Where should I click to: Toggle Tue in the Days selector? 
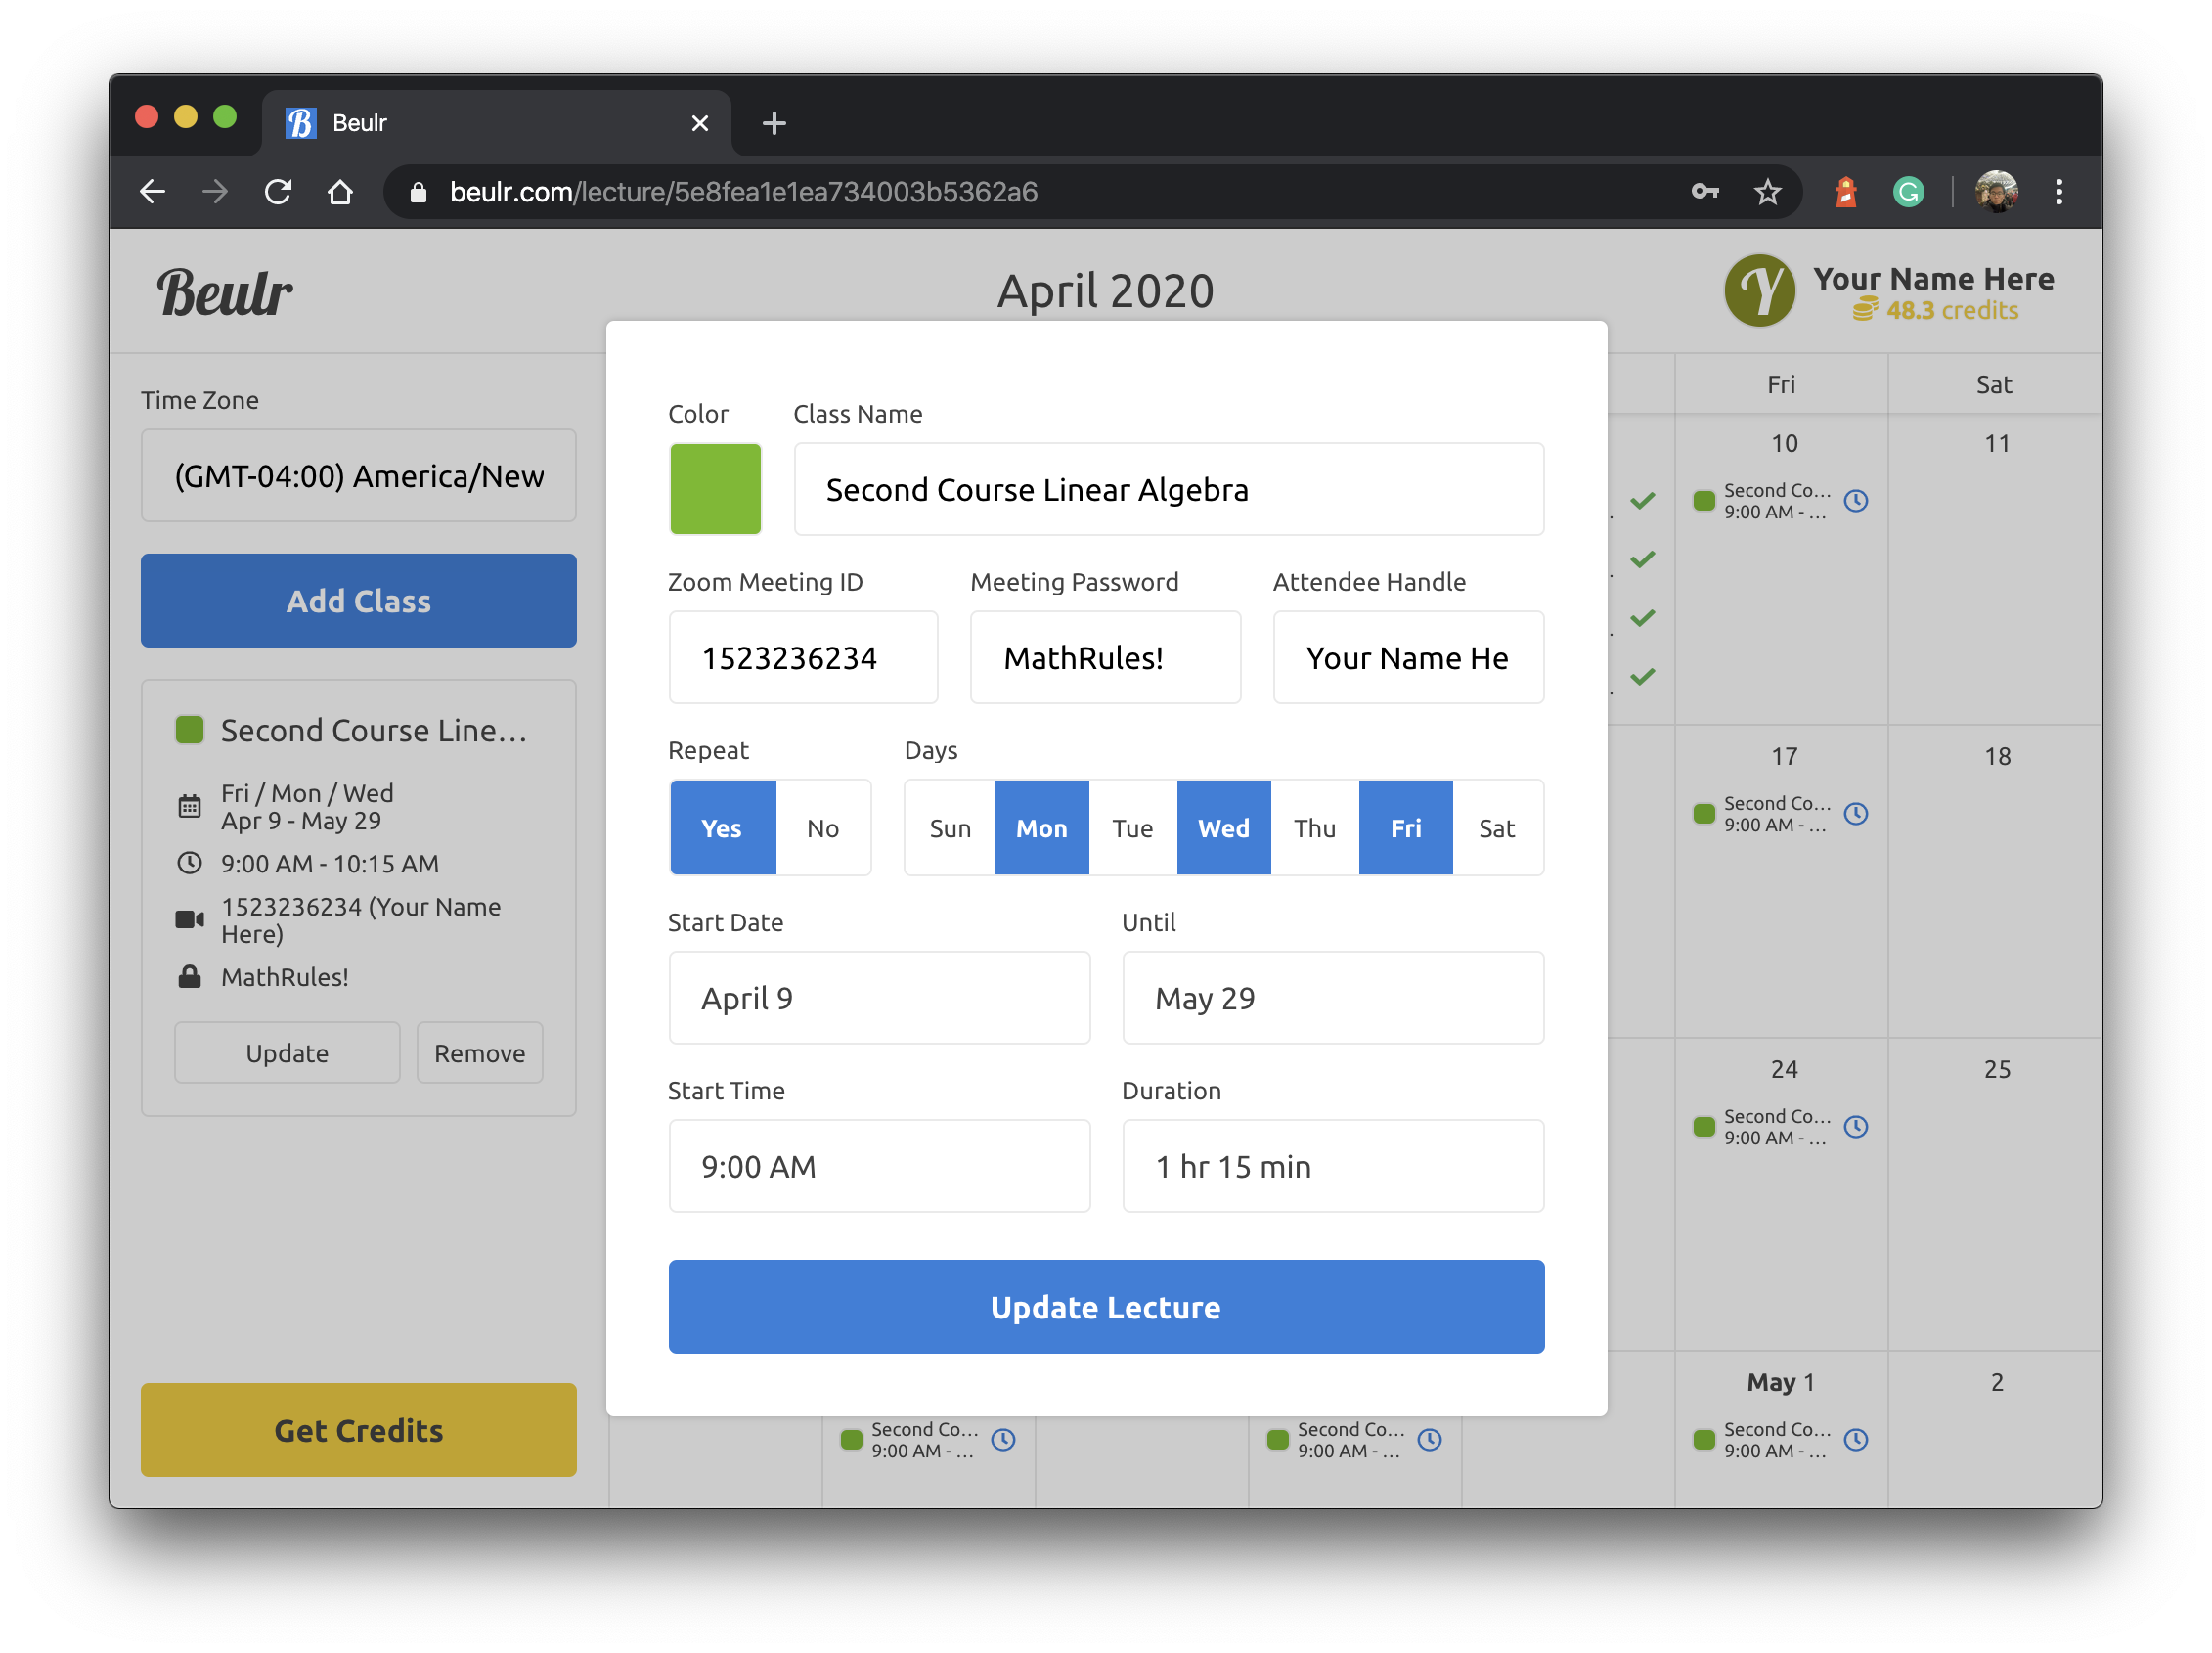click(1132, 828)
